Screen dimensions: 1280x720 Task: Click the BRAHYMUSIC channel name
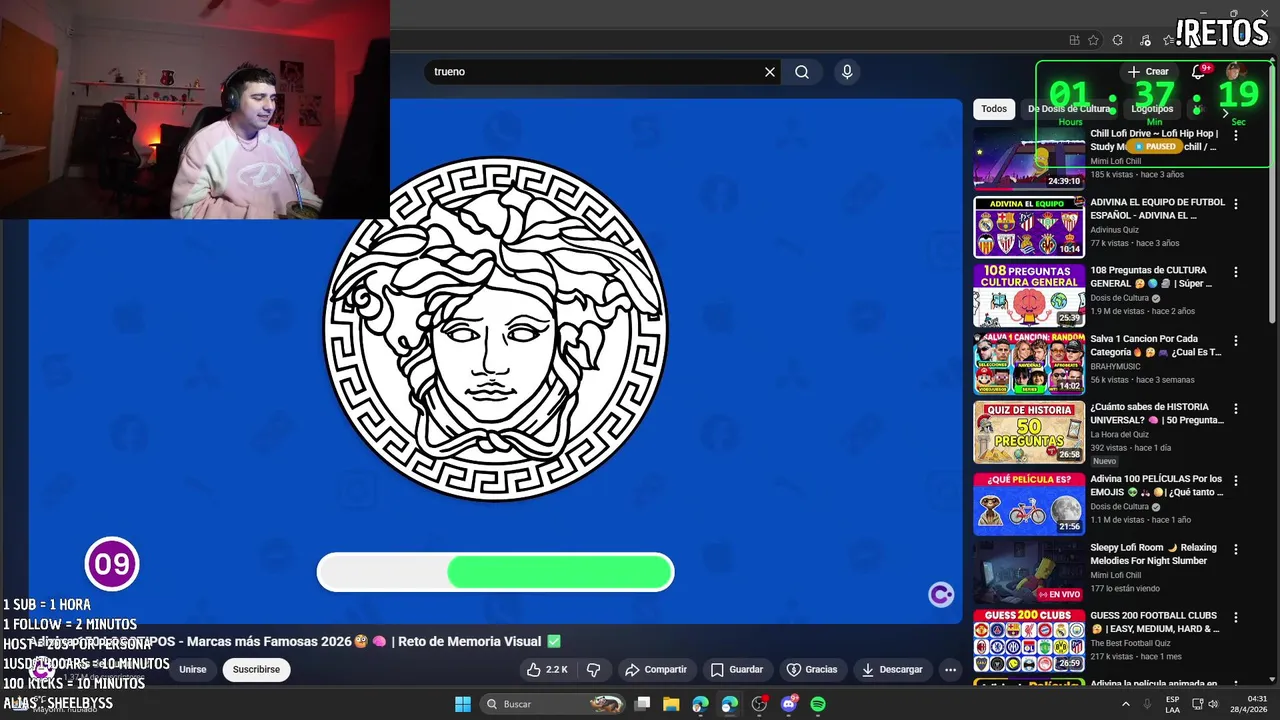(1115, 367)
